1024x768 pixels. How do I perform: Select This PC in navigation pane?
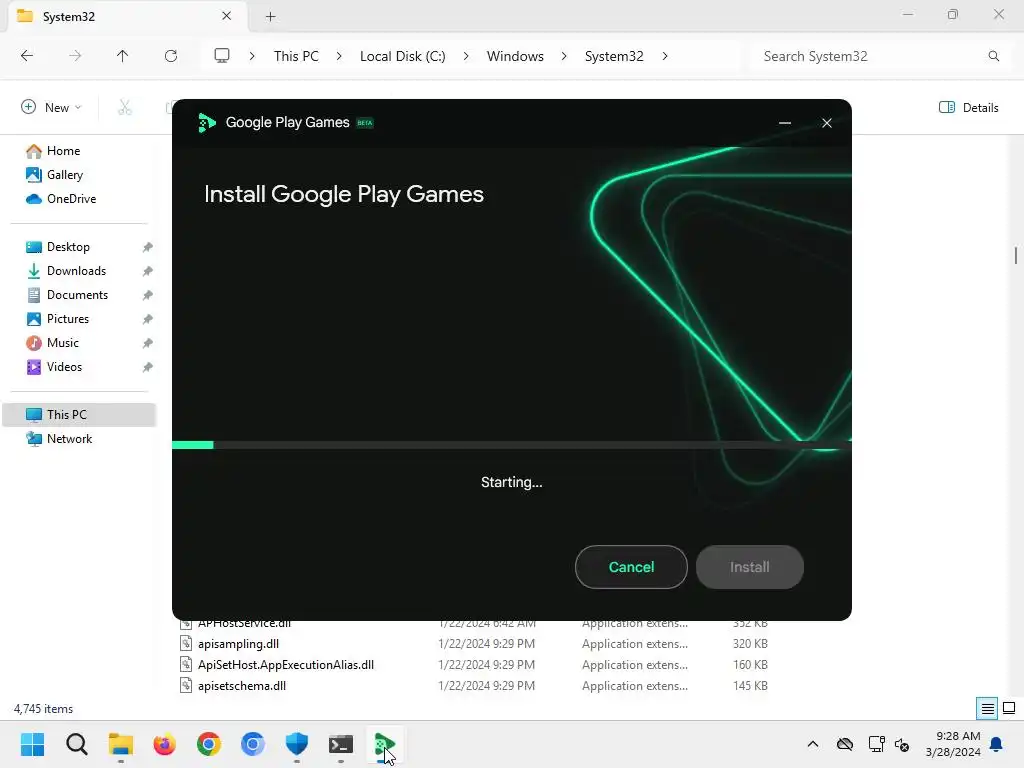pos(79,415)
